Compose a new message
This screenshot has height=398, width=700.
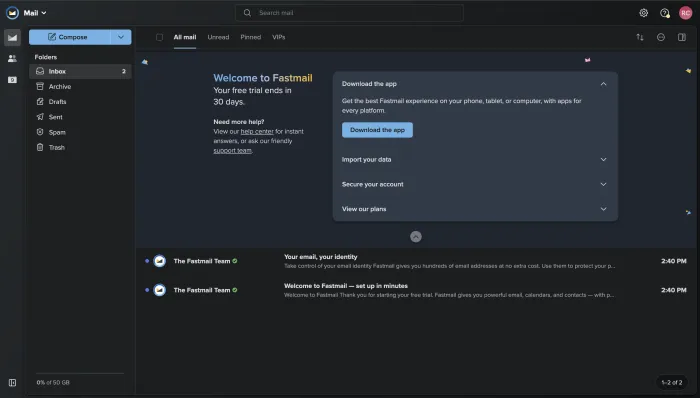pyautogui.click(x=70, y=37)
